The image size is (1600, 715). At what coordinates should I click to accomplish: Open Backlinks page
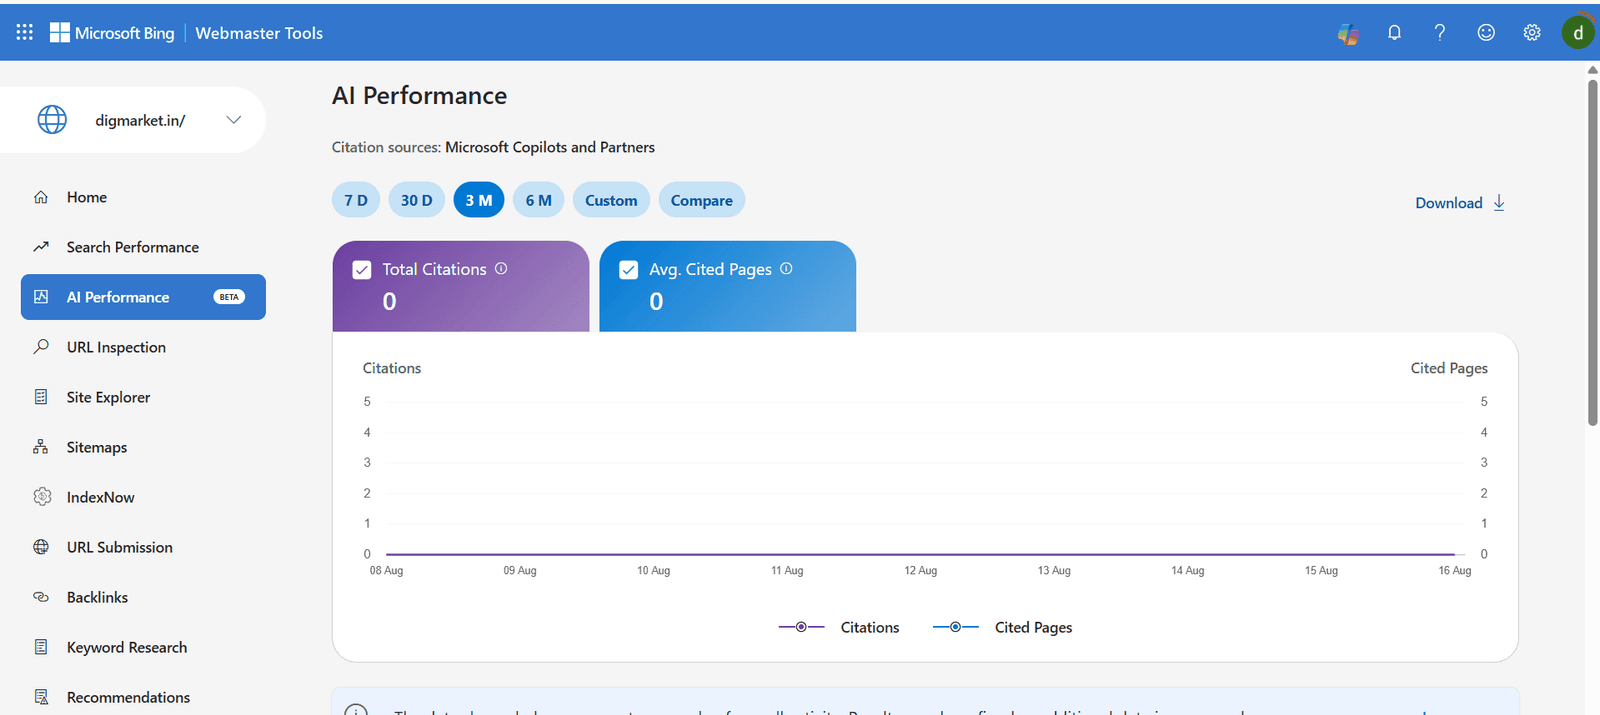(143, 597)
